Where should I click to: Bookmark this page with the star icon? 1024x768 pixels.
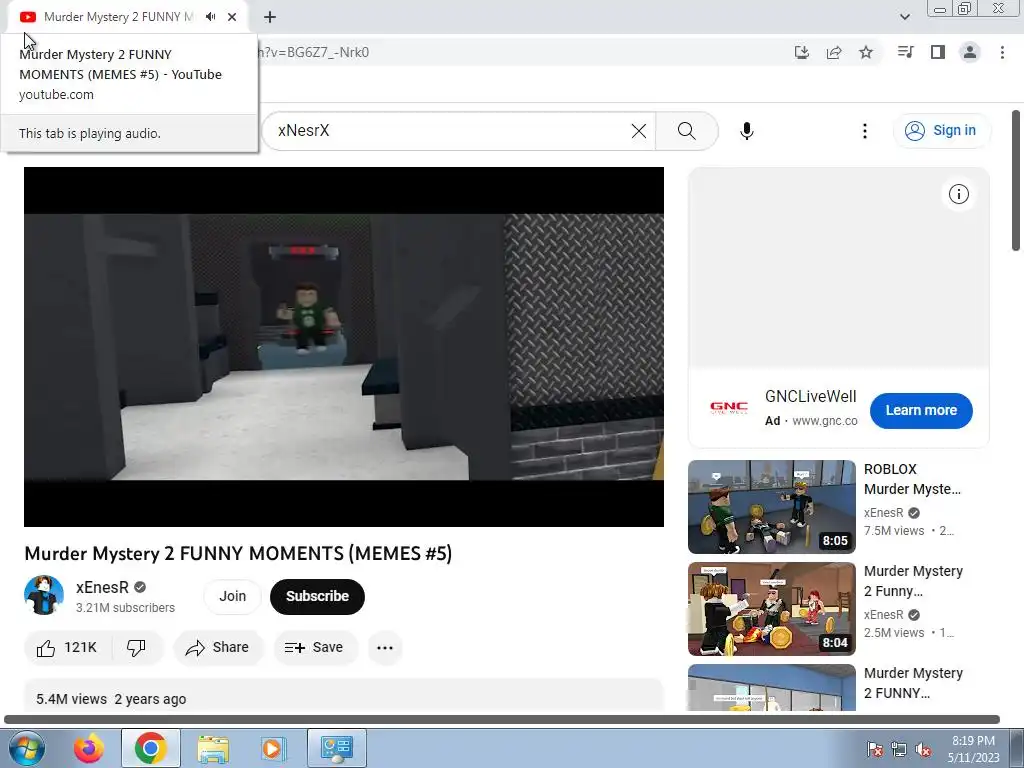(866, 52)
